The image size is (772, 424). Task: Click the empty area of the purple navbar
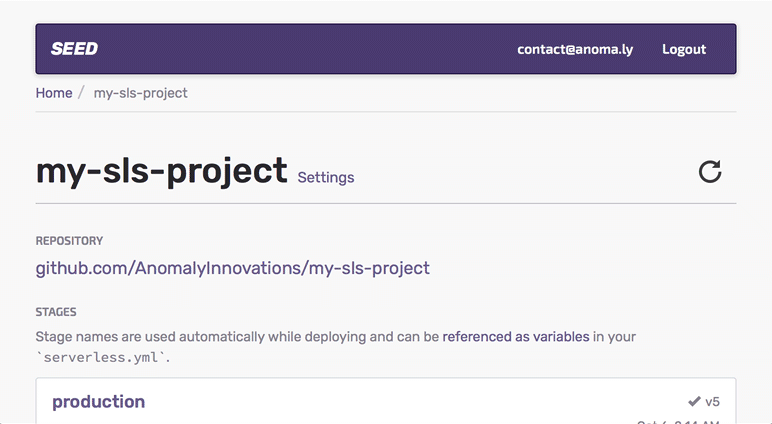300,49
